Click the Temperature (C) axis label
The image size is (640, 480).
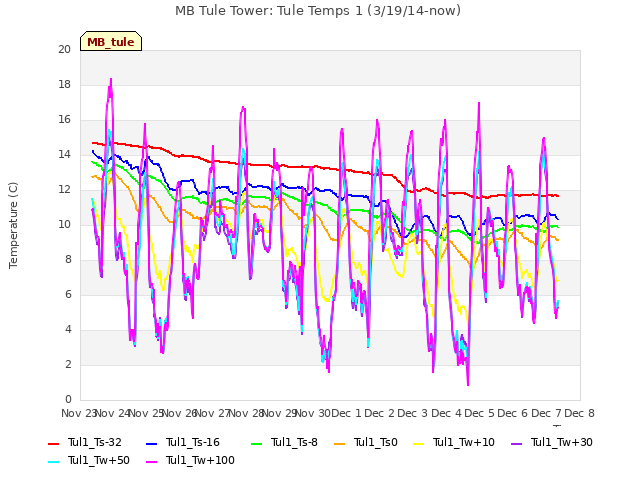[x=13, y=225]
